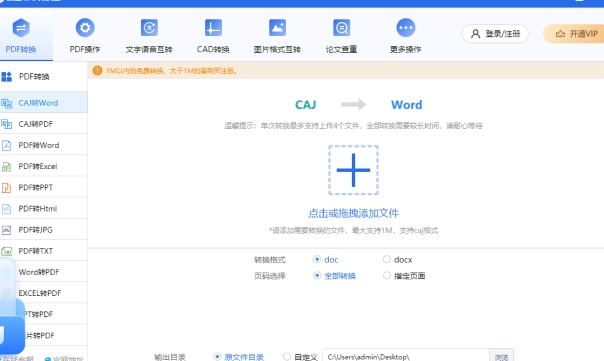Viewport: 604px width, 361px height.
Task: Switch to CAJ转PDF conversion
Action: point(44,124)
